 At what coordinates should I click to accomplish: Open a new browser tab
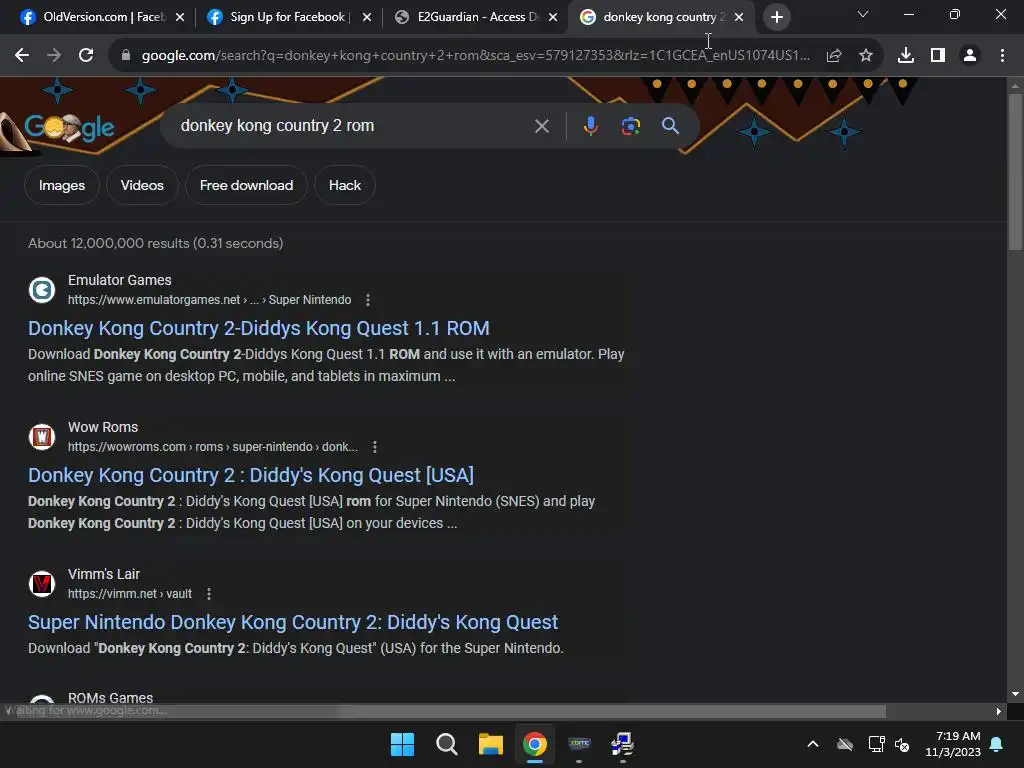[777, 17]
